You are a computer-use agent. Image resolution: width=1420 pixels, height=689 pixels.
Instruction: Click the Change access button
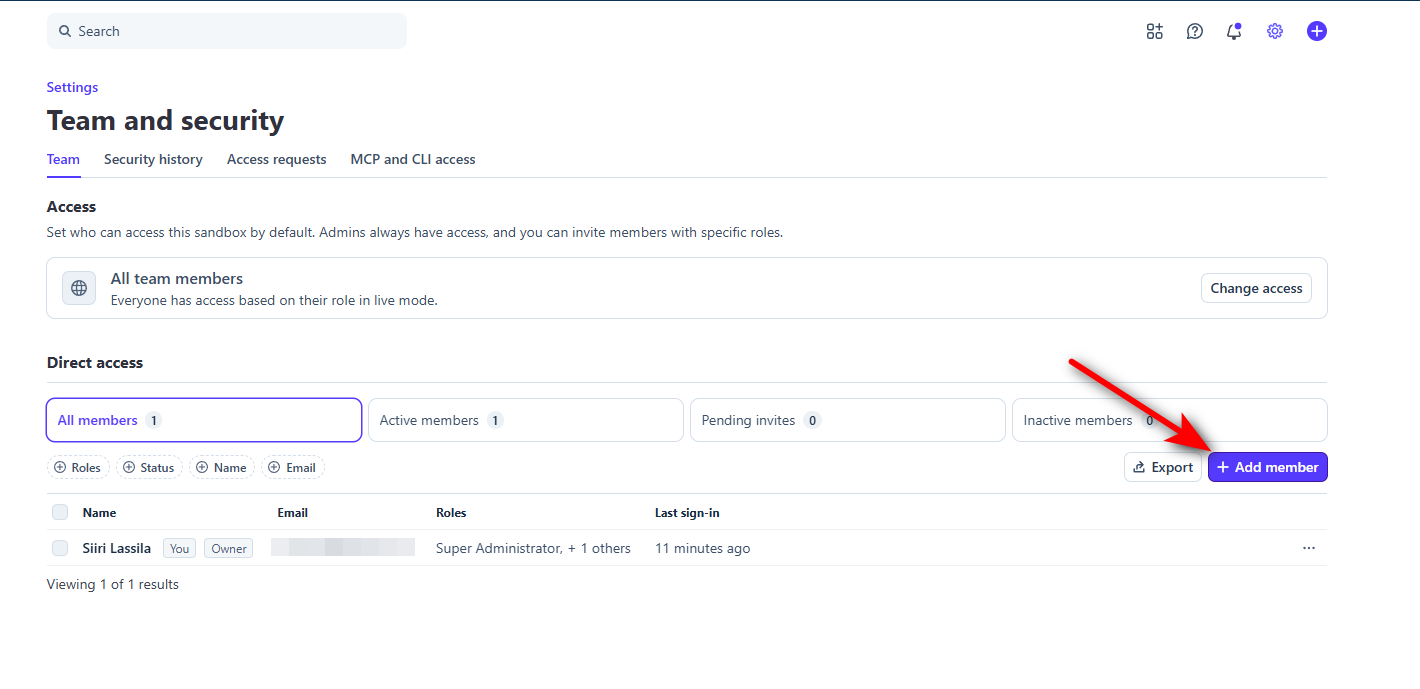tap(1256, 288)
